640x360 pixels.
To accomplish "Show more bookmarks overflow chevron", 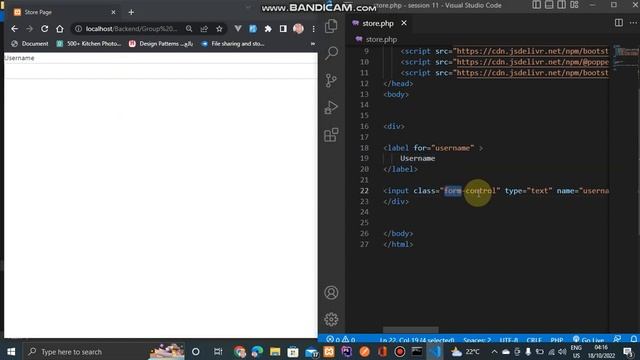I will tap(313, 44).
